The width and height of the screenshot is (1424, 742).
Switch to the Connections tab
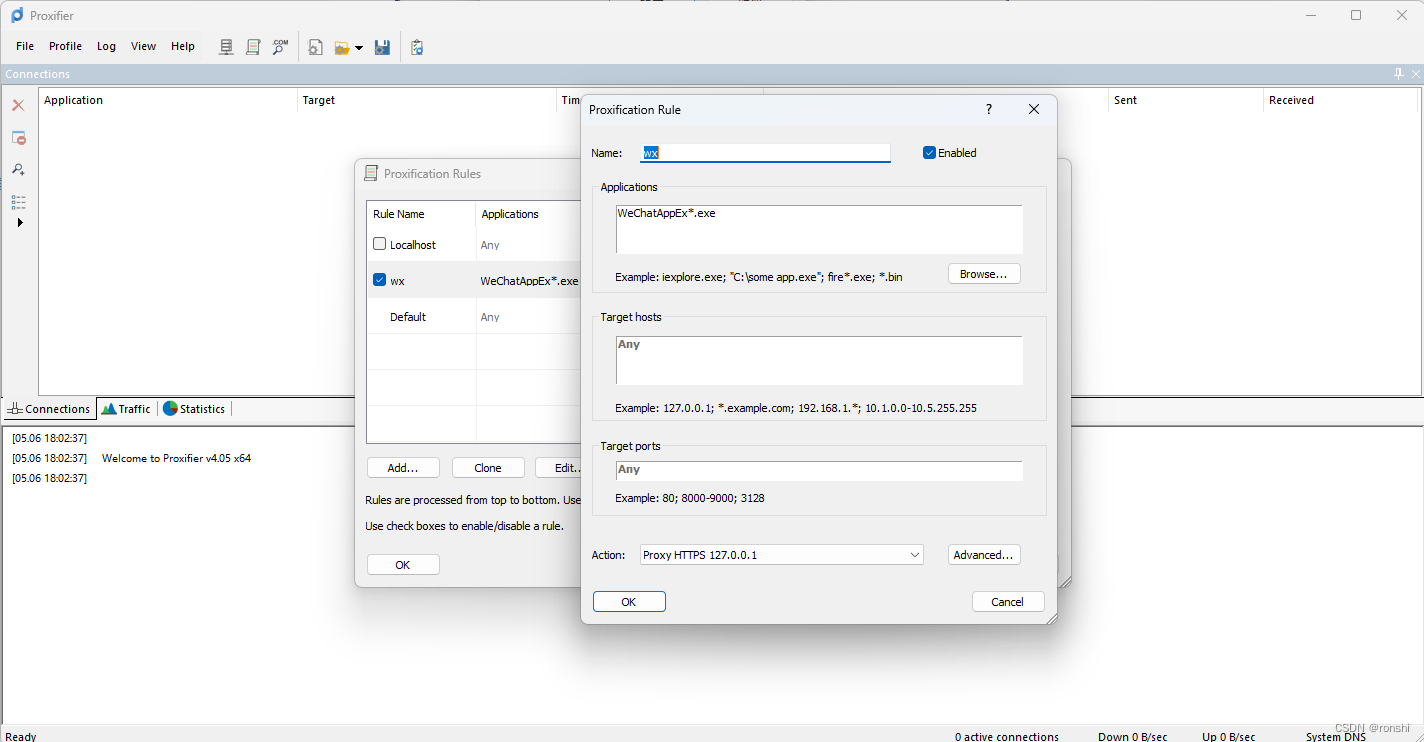pos(49,408)
